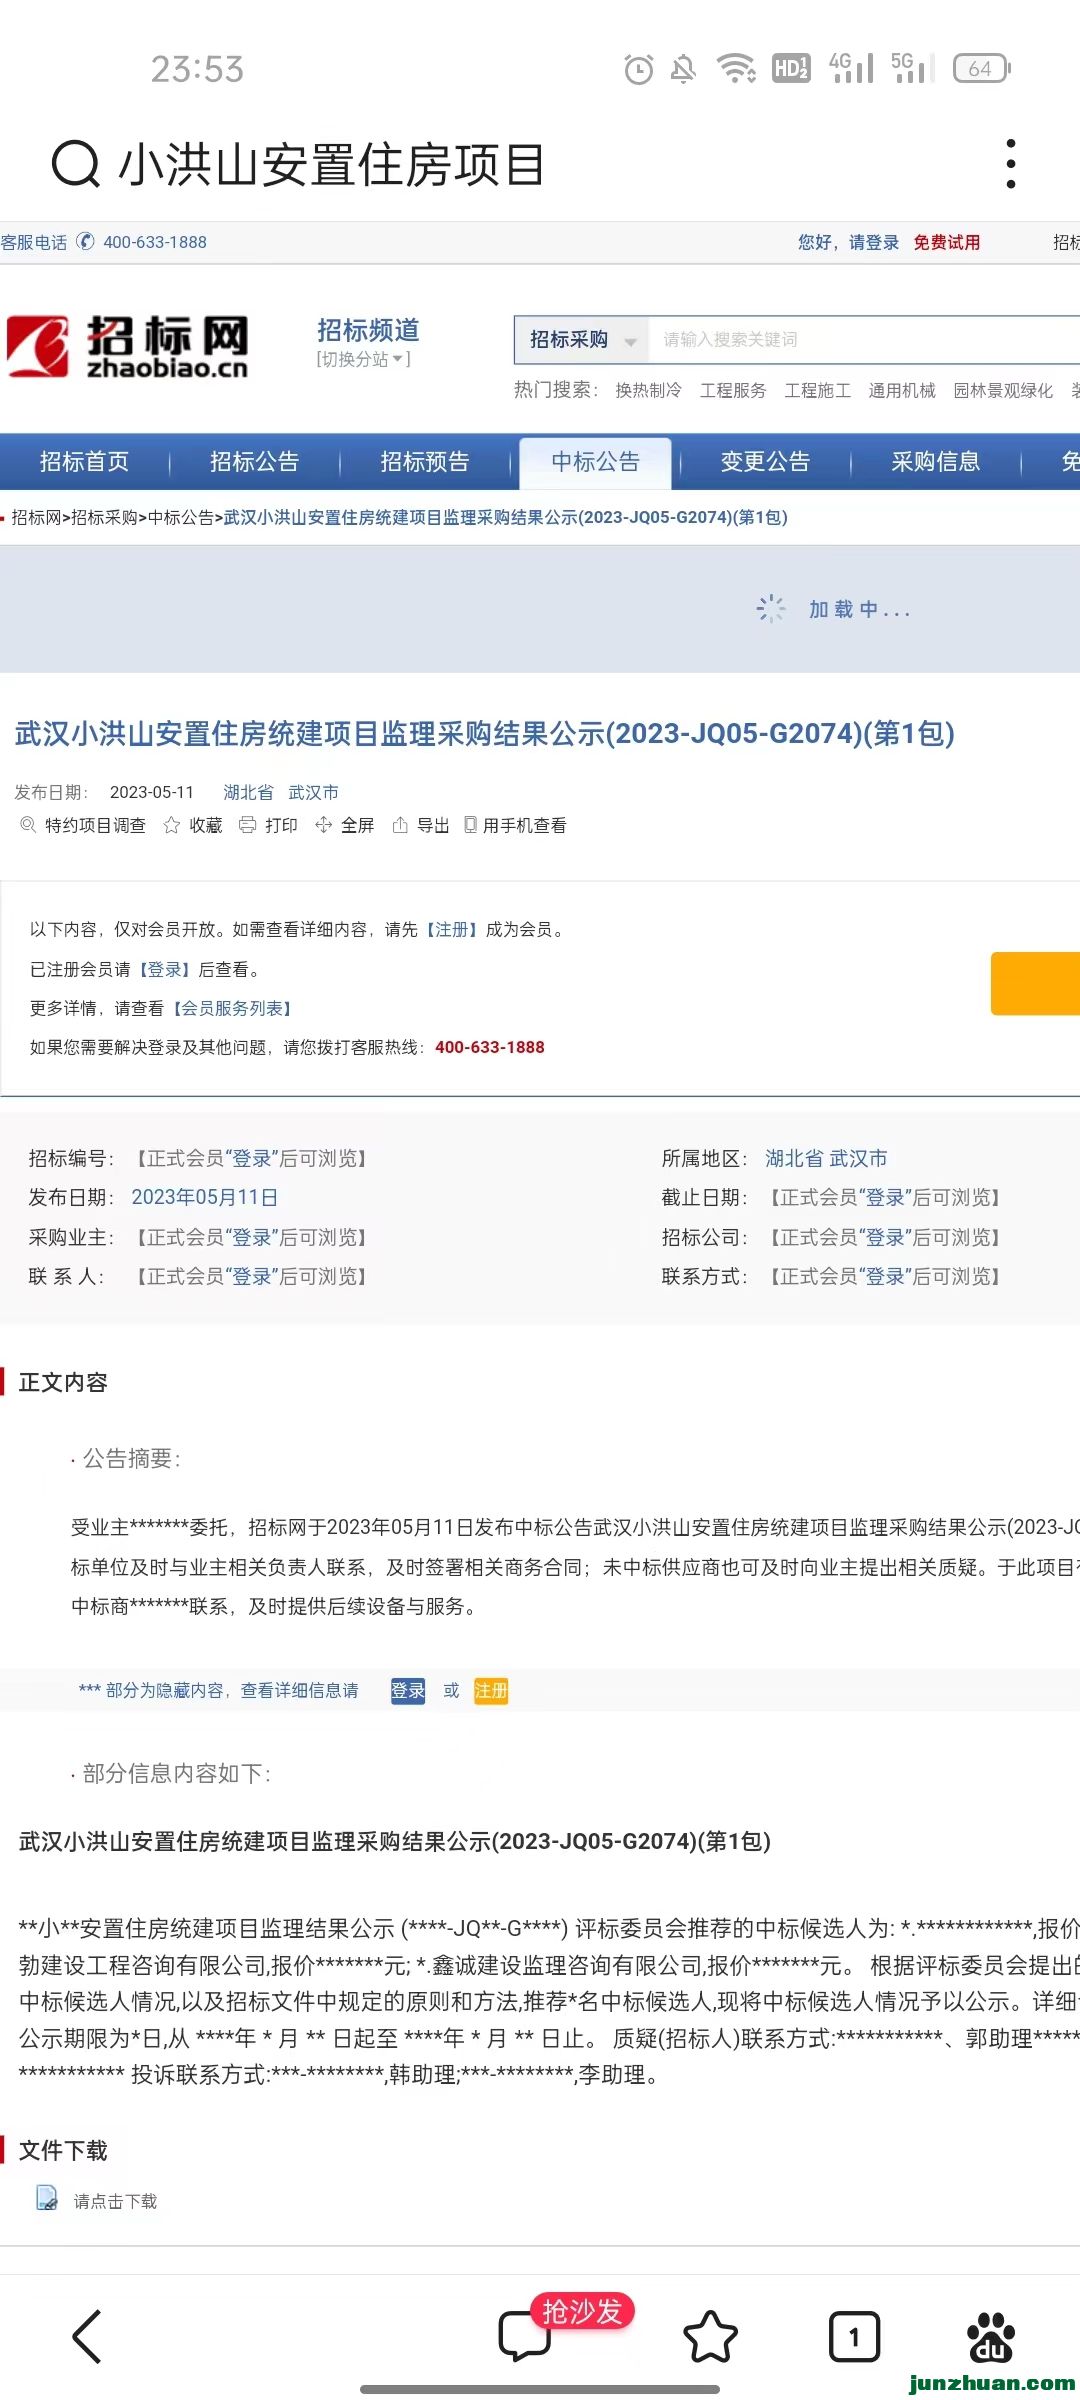Click the 请点击下载 download link
The width and height of the screenshot is (1080, 2400).
click(x=116, y=2201)
